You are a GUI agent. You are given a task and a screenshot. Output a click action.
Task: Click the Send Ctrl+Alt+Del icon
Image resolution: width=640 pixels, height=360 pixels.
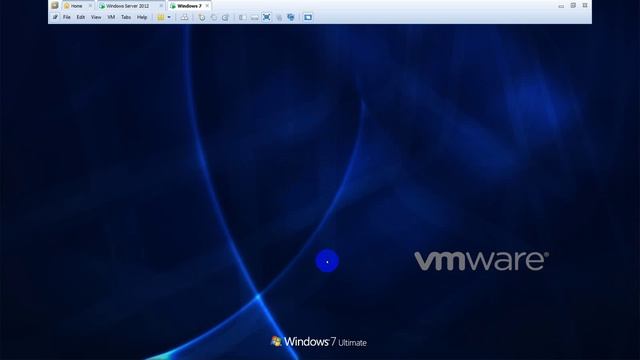[184, 17]
